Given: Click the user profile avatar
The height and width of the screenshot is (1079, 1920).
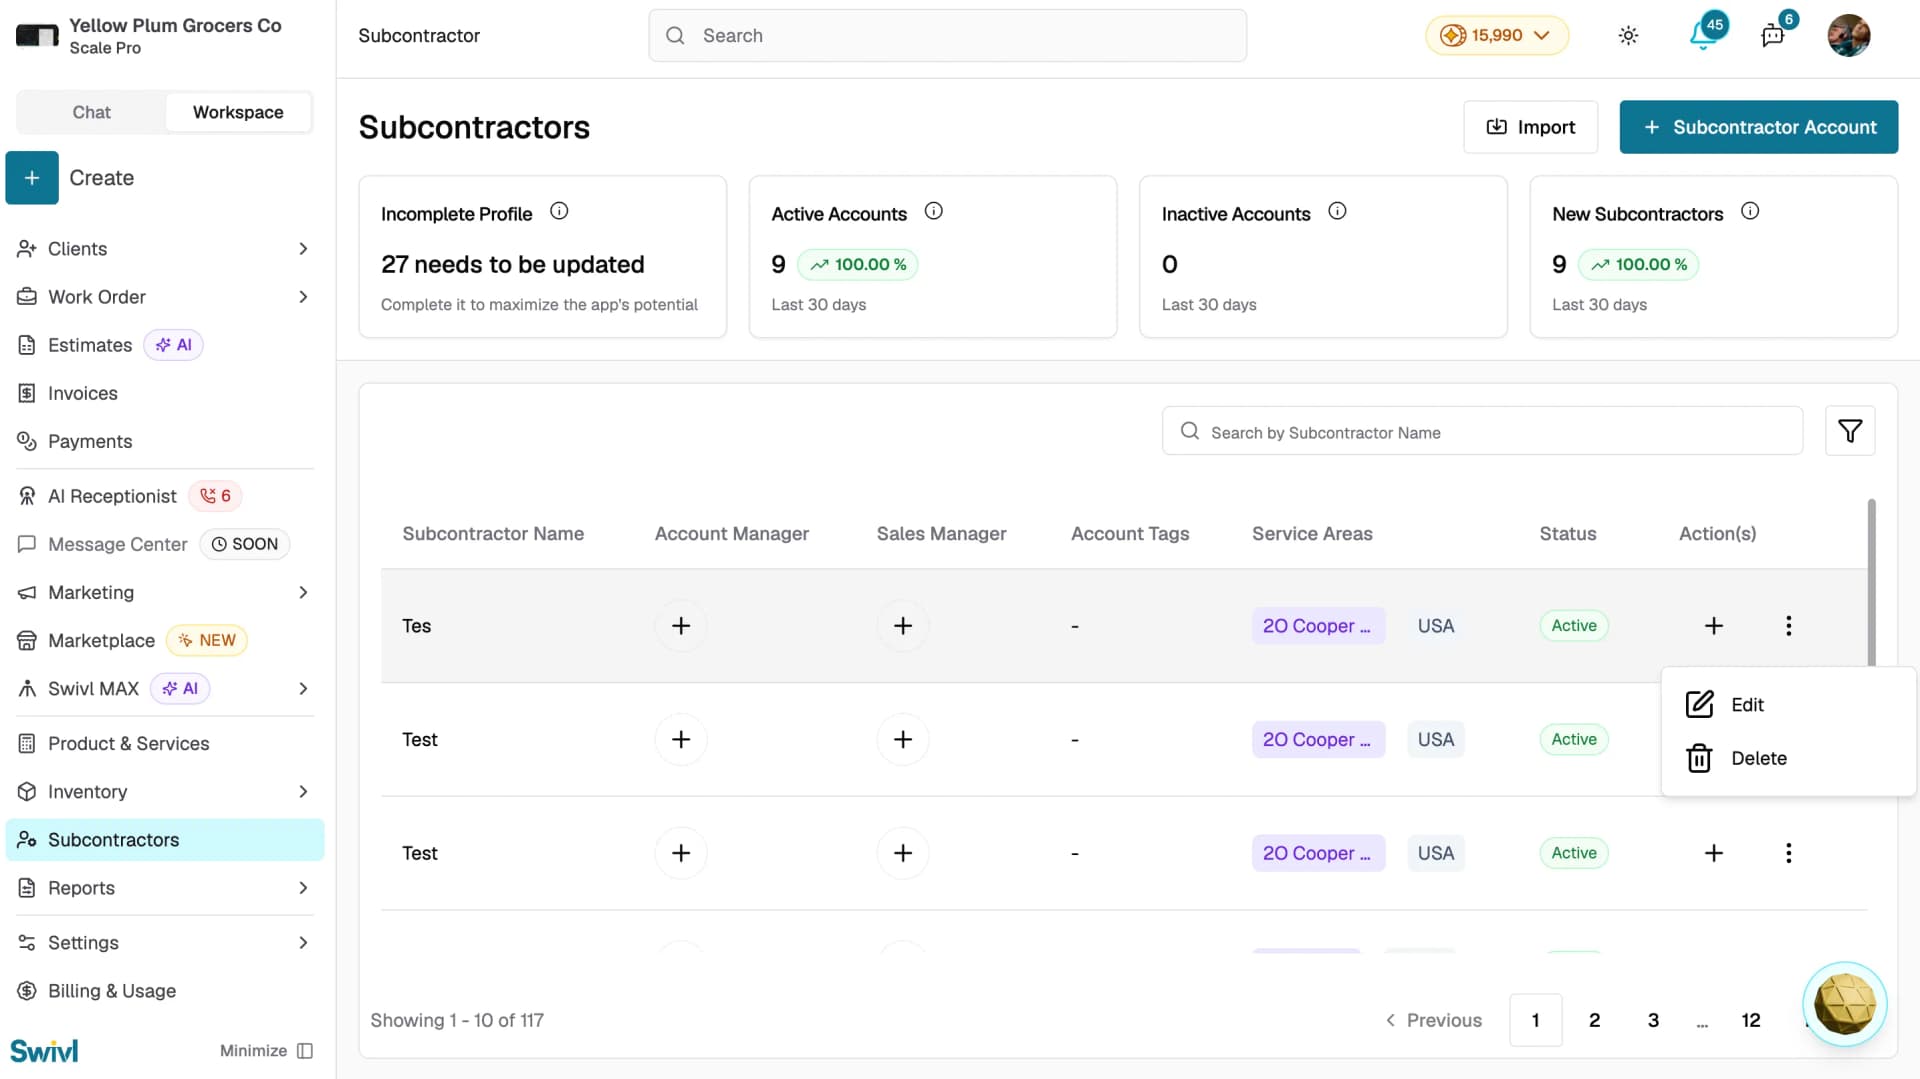Looking at the screenshot, I should tap(1848, 36).
